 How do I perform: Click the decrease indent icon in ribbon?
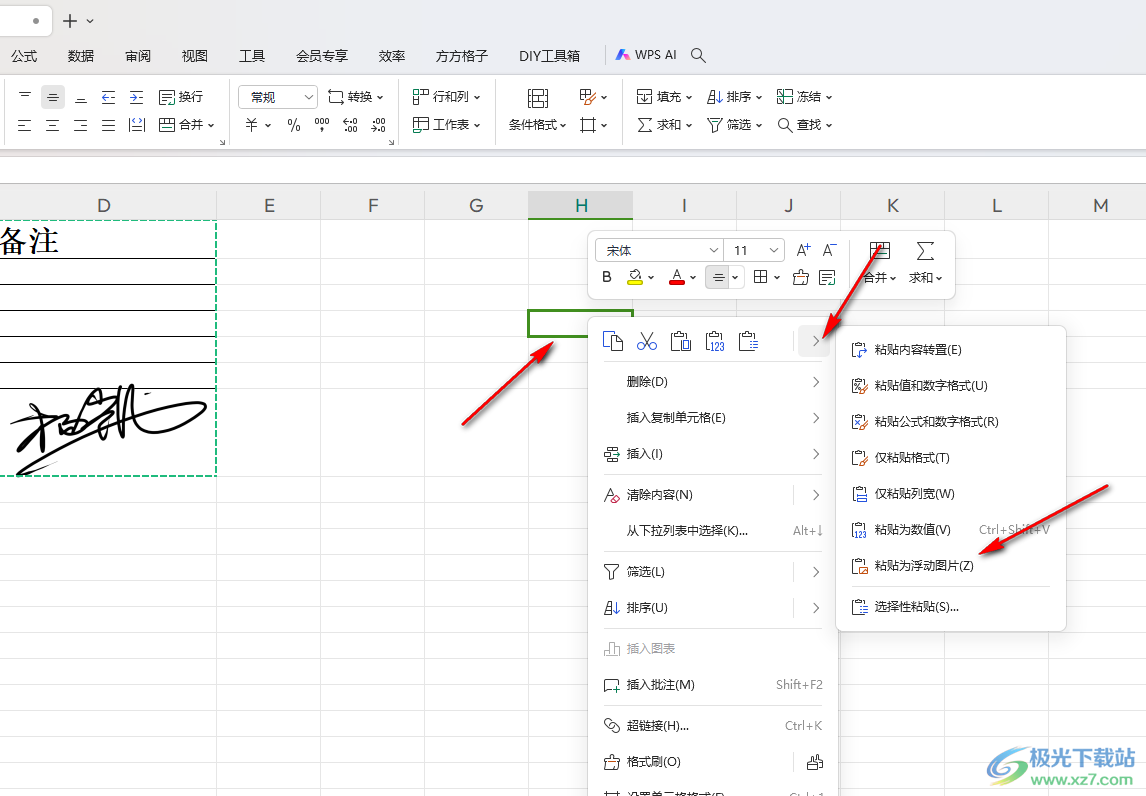[x=108, y=96]
